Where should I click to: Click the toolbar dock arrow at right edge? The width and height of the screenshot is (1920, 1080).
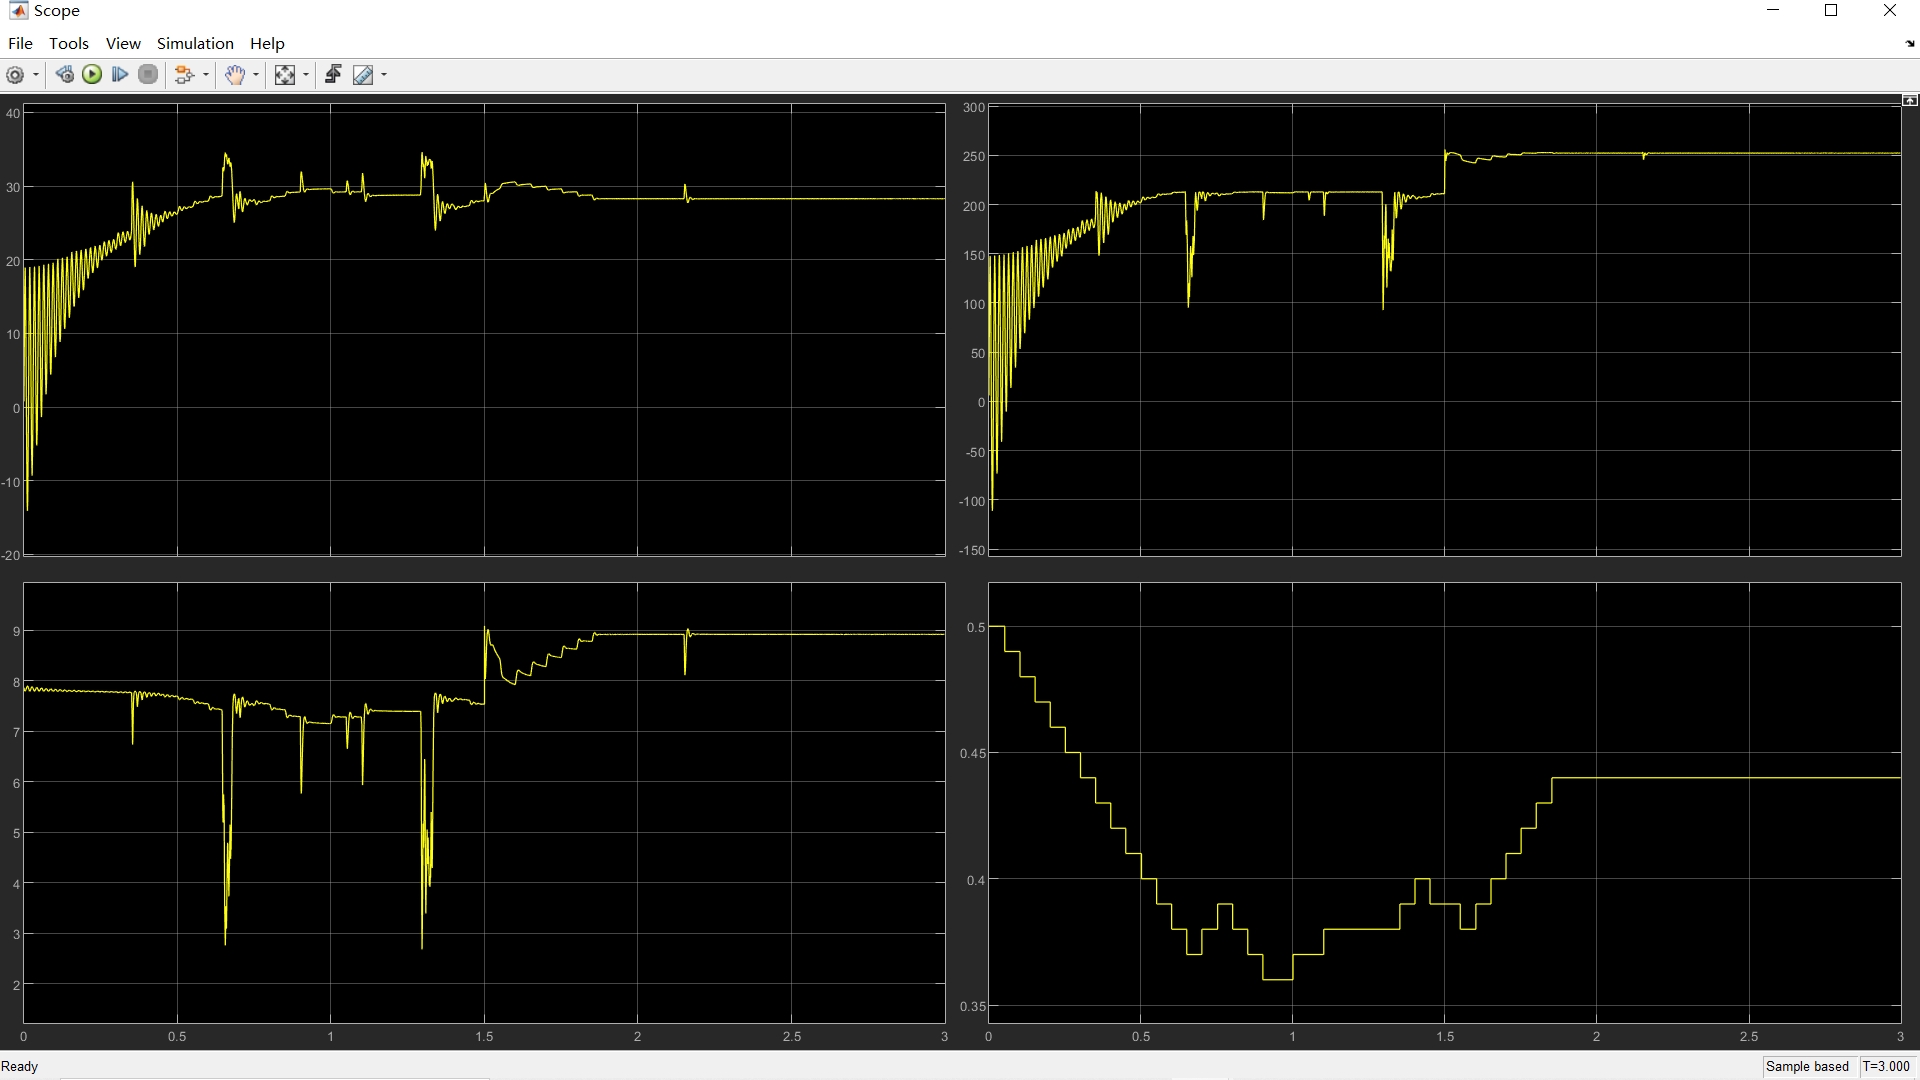point(1910,44)
